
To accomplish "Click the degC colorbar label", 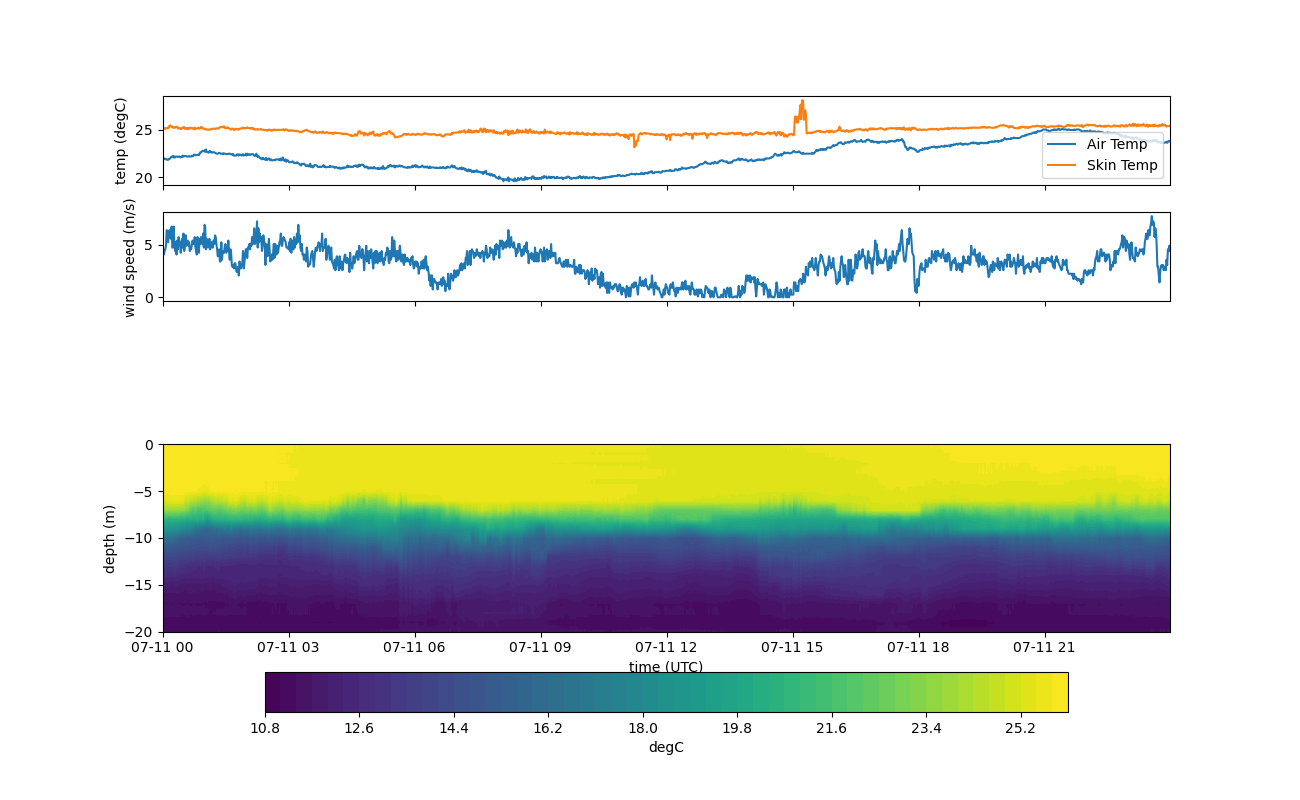I will [x=666, y=747].
